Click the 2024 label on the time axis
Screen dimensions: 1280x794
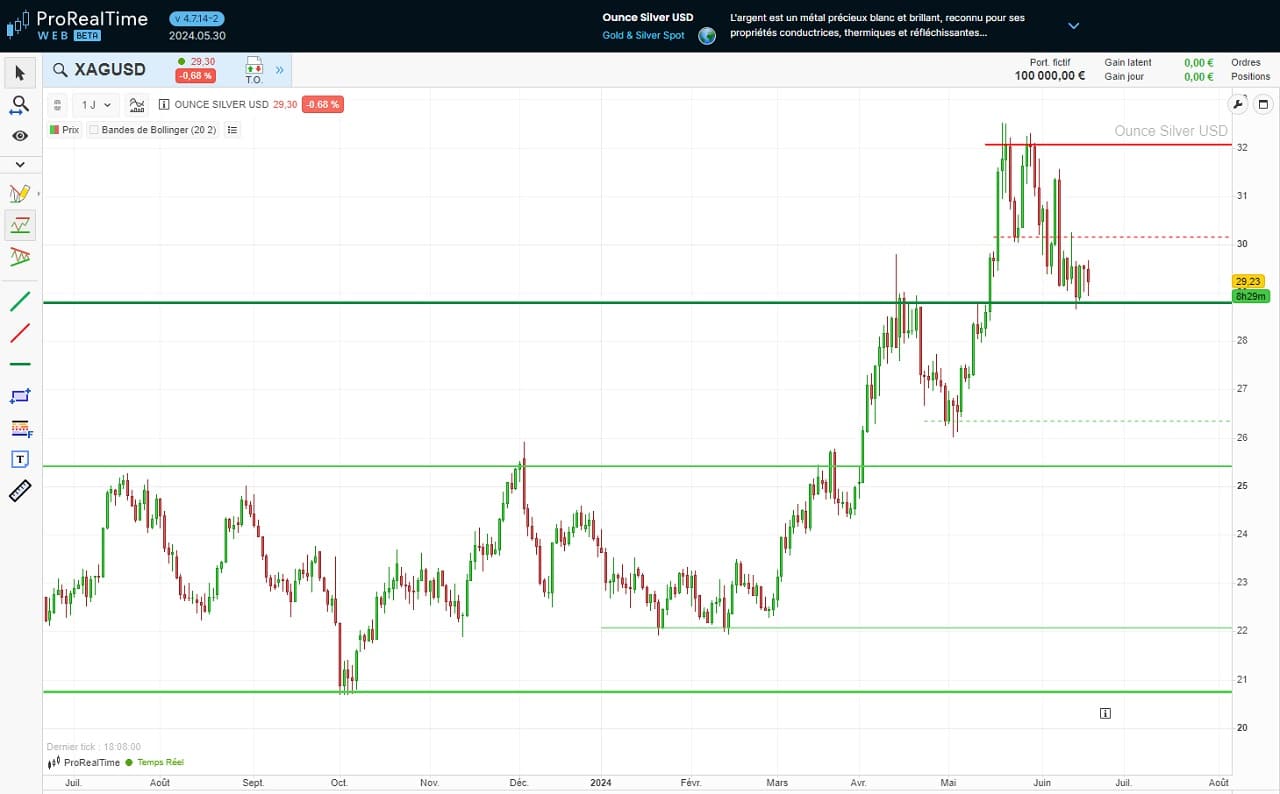click(x=601, y=782)
